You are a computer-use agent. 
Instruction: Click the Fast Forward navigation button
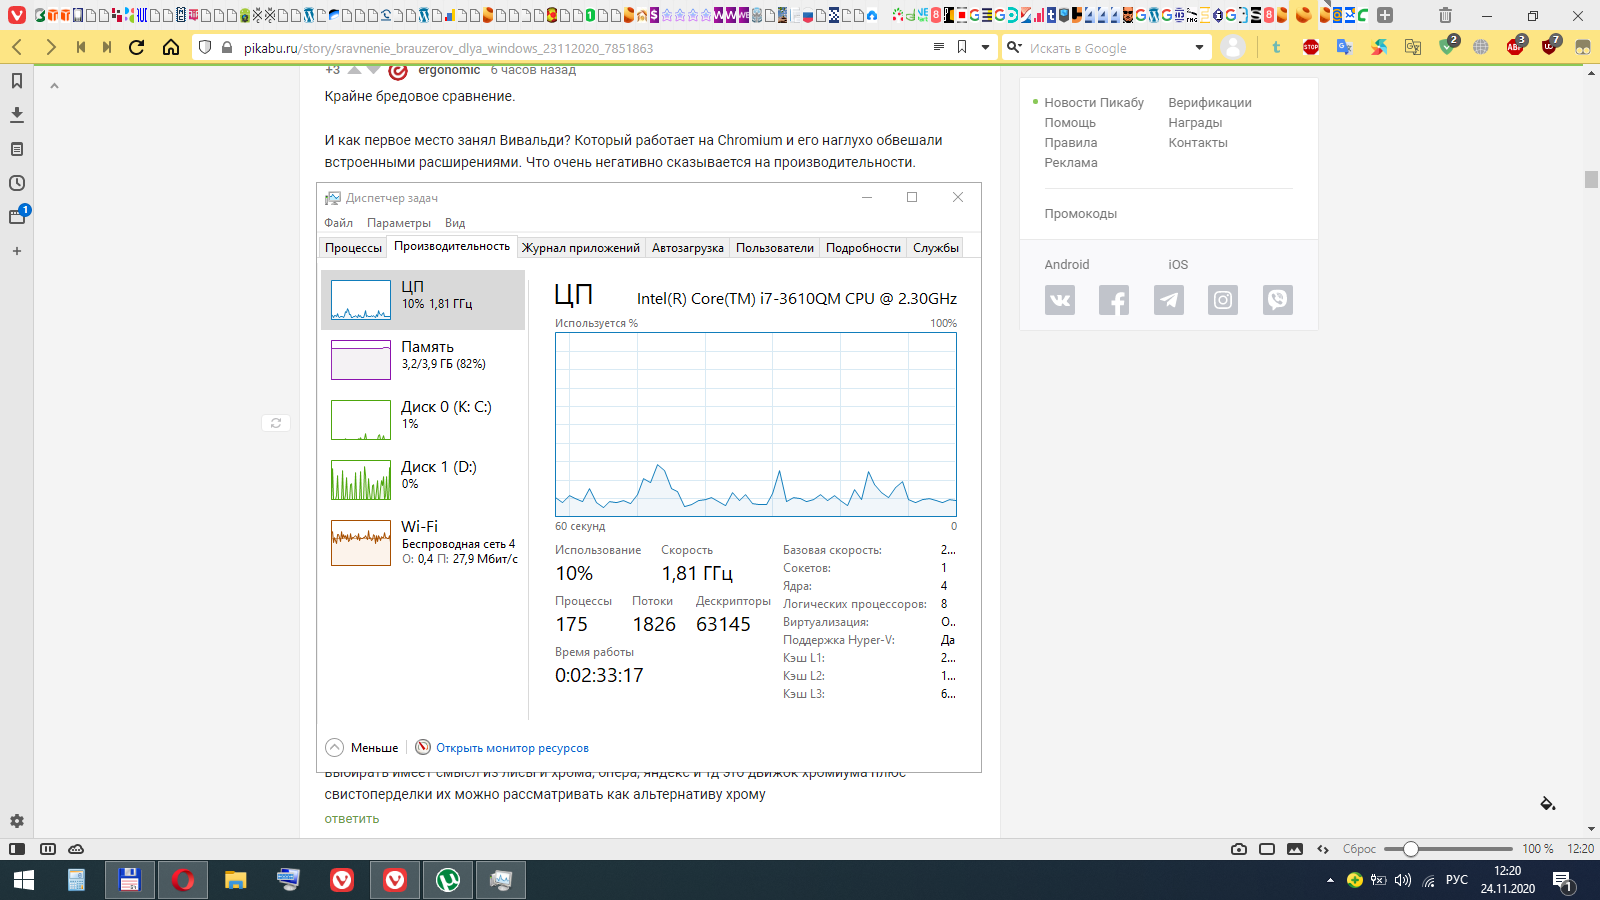pos(107,47)
